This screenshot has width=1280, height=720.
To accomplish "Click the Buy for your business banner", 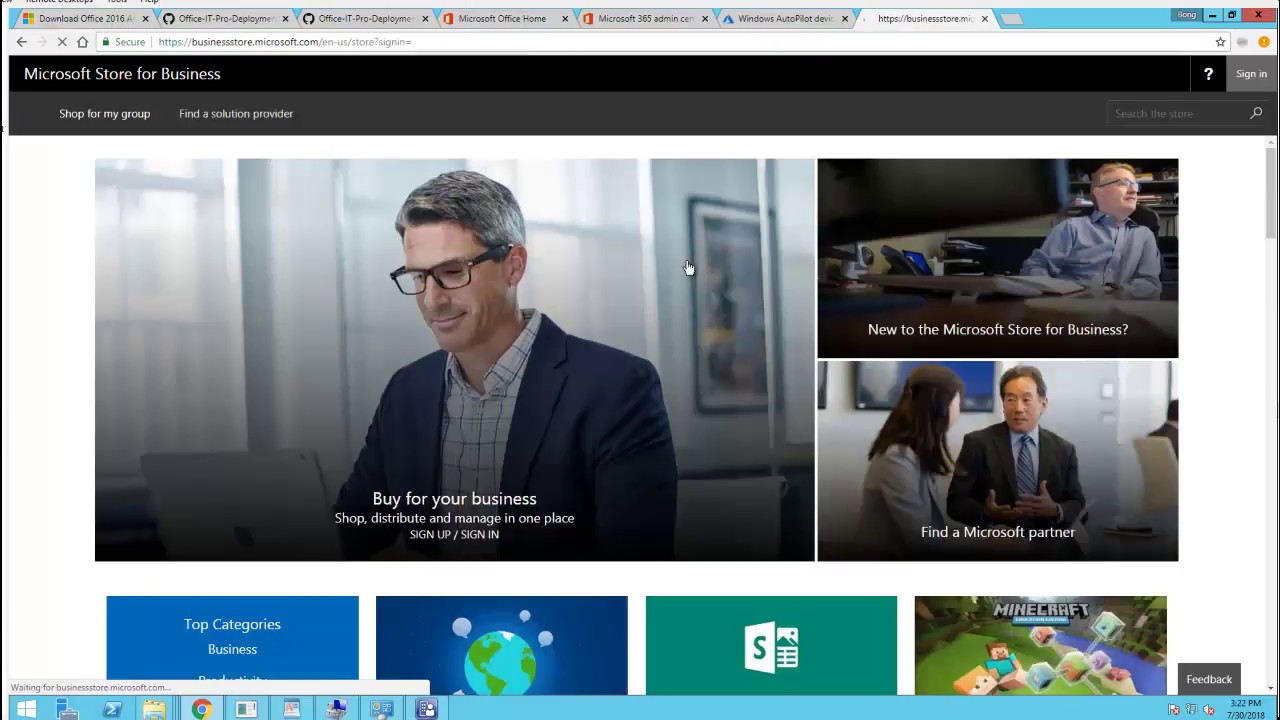I will click(x=454, y=360).
